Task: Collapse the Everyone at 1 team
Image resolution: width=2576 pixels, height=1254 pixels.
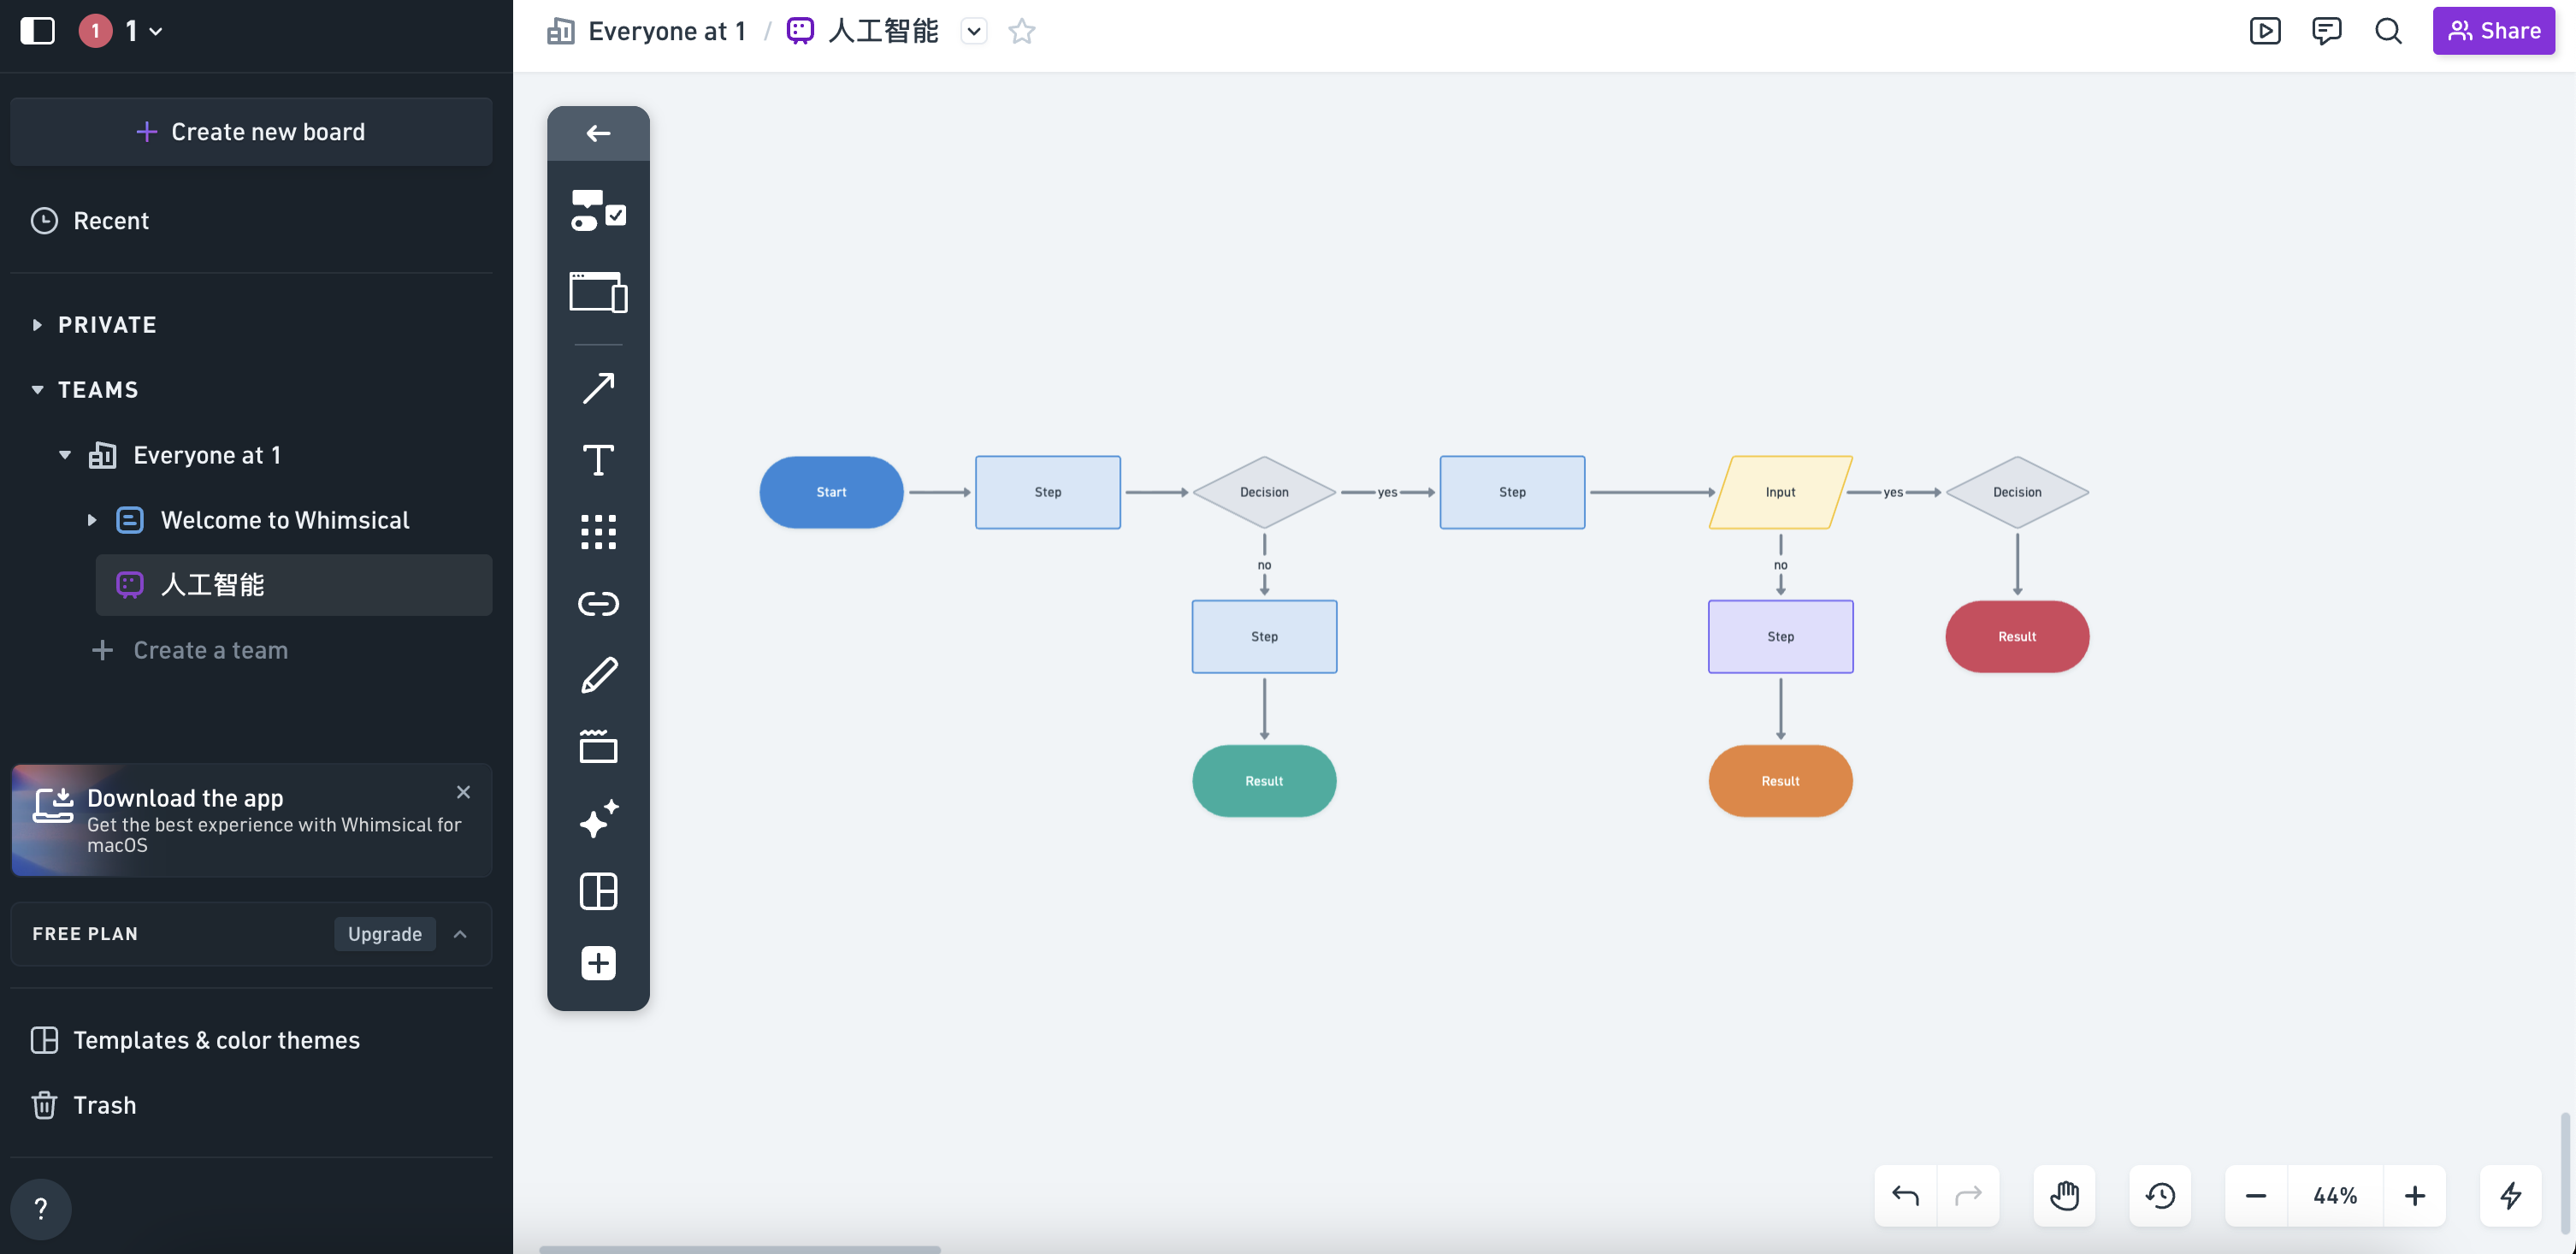Action: (x=65, y=455)
